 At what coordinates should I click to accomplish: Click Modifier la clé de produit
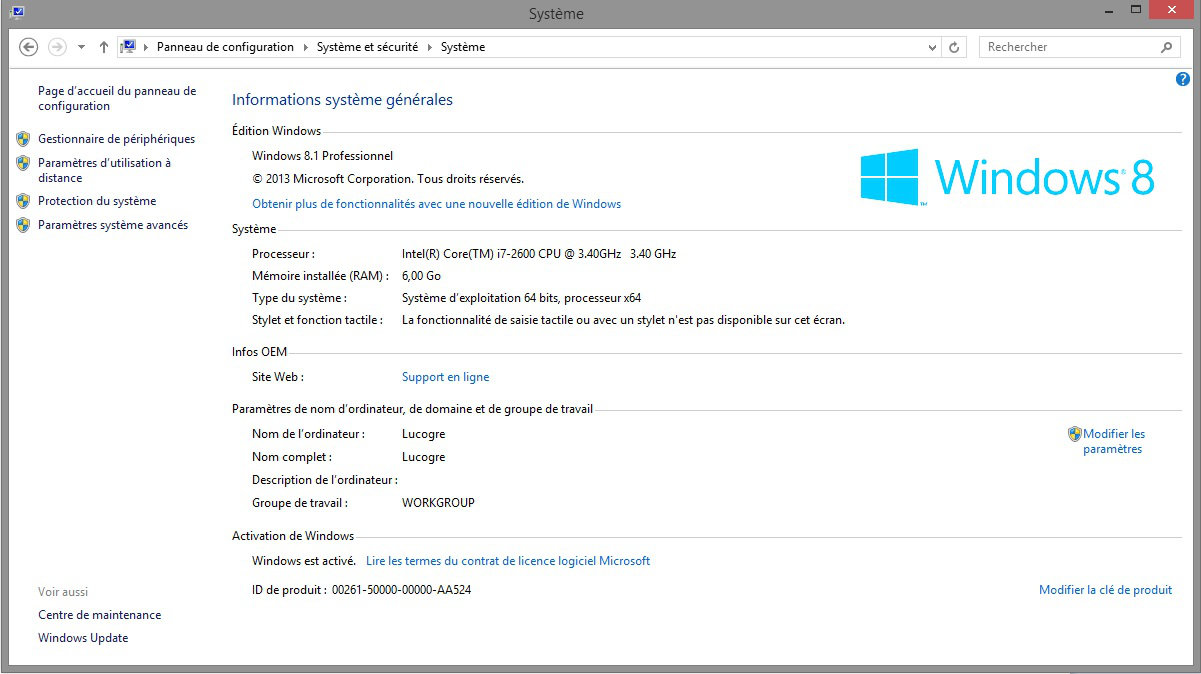[1105, 590]
